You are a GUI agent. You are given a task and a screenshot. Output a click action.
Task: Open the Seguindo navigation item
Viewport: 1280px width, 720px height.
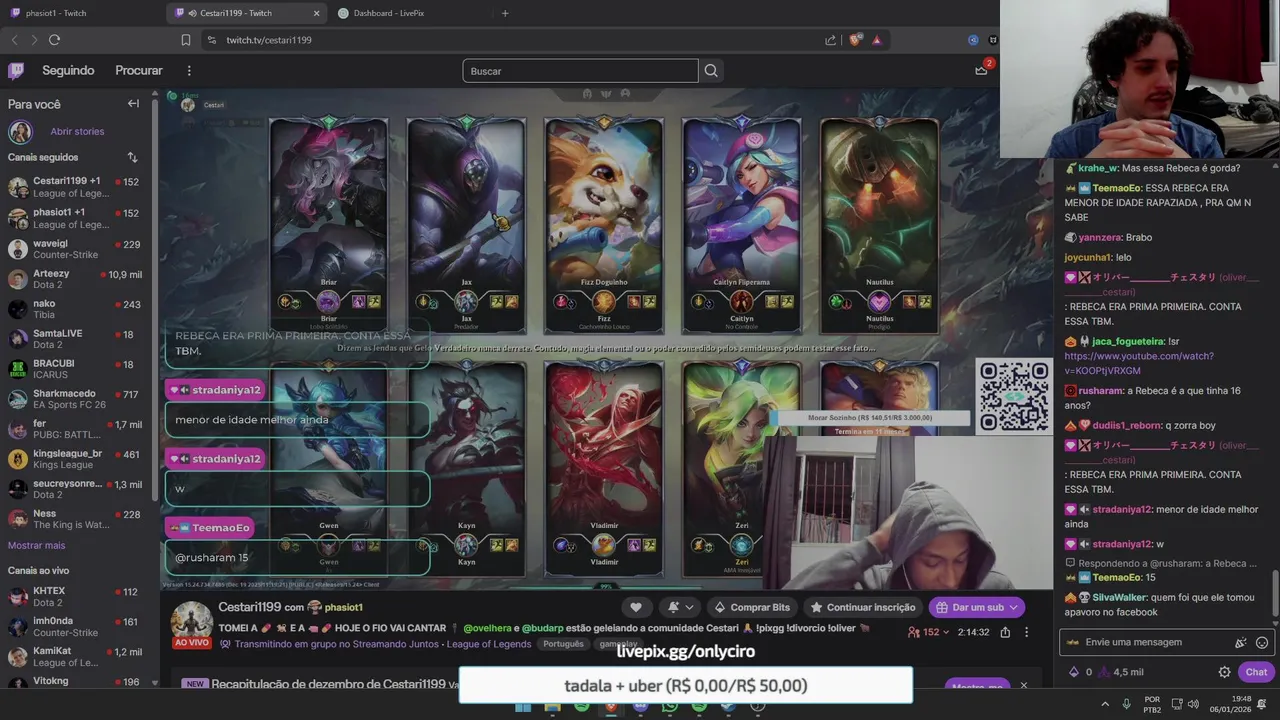click(x=68, y=70)
